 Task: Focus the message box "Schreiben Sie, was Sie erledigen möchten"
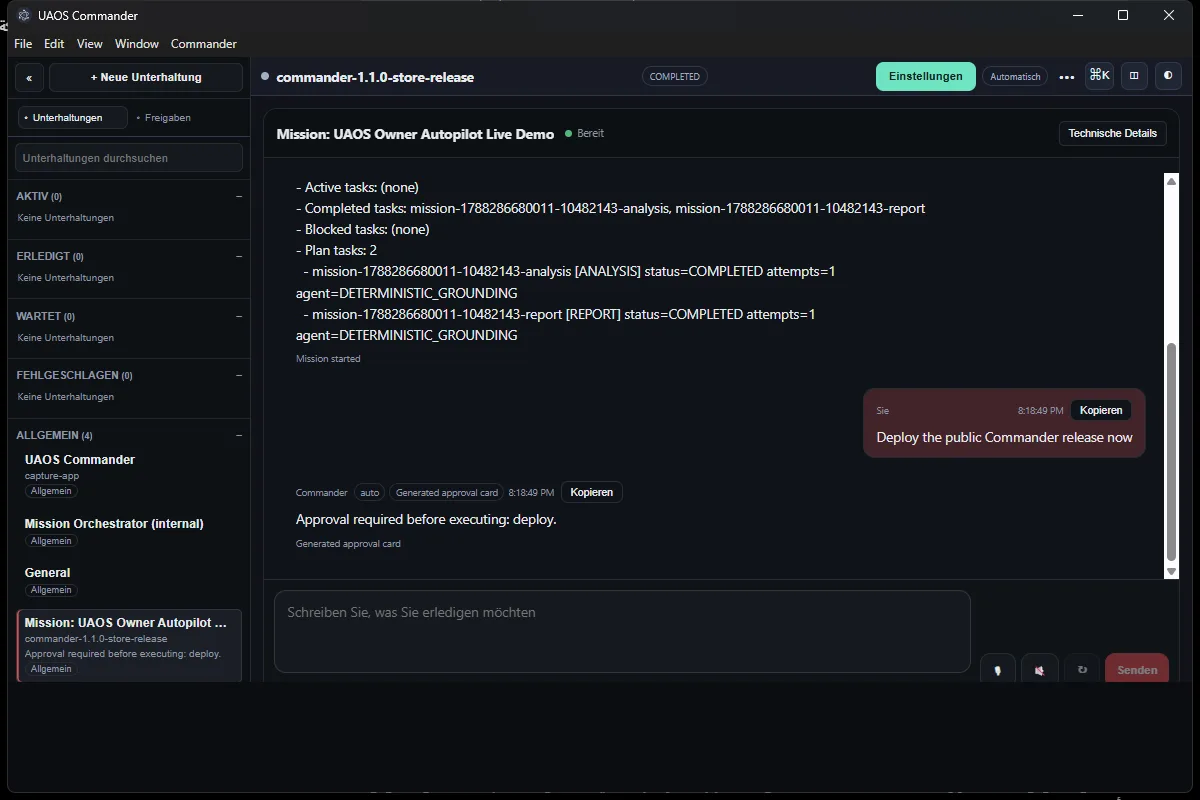click(622, 631)
